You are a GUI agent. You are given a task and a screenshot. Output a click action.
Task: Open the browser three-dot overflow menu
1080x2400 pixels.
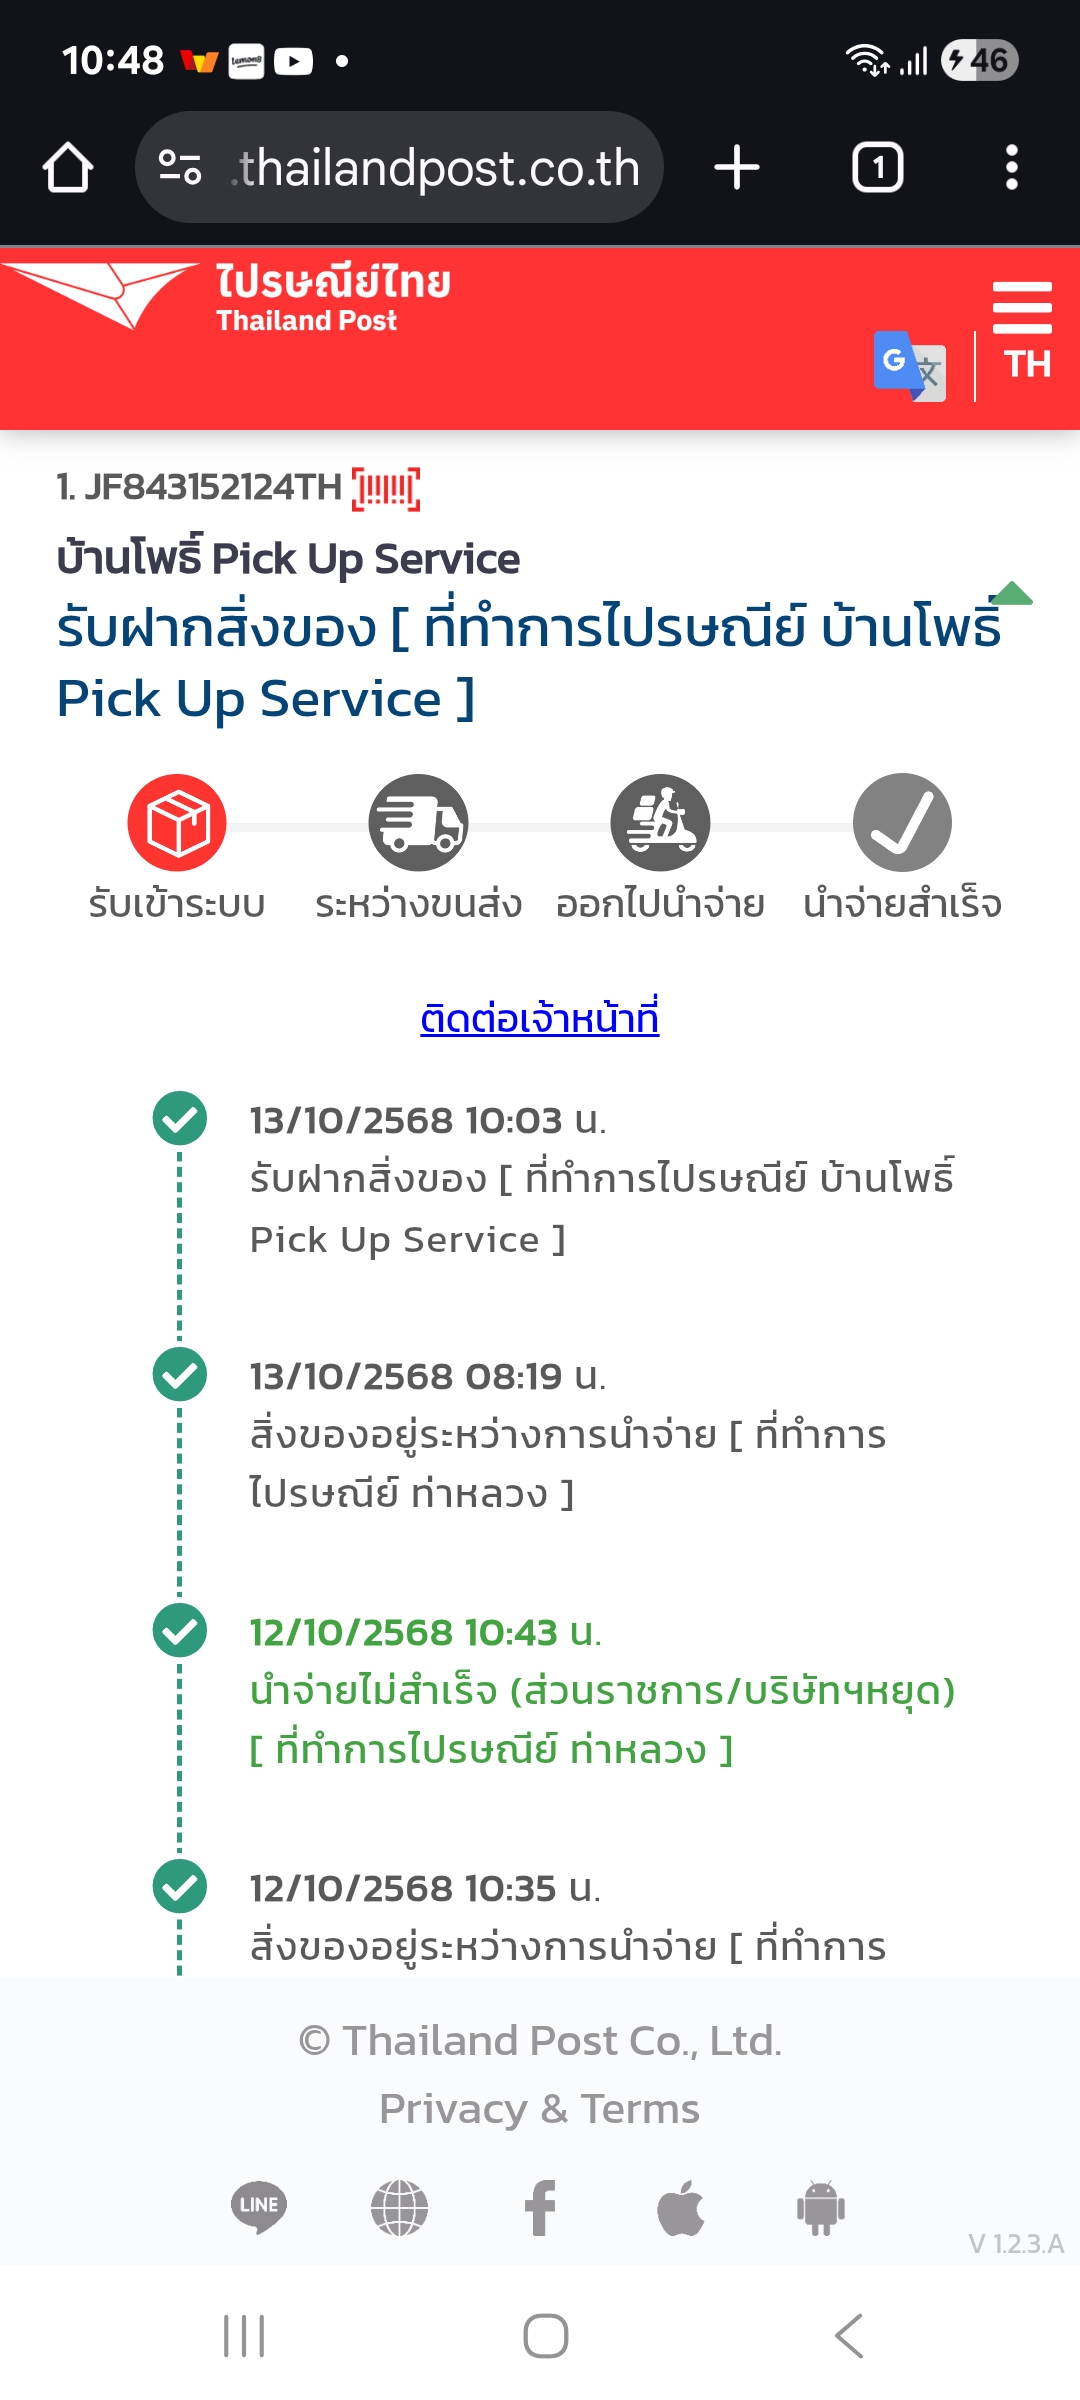pos(1012,168)
